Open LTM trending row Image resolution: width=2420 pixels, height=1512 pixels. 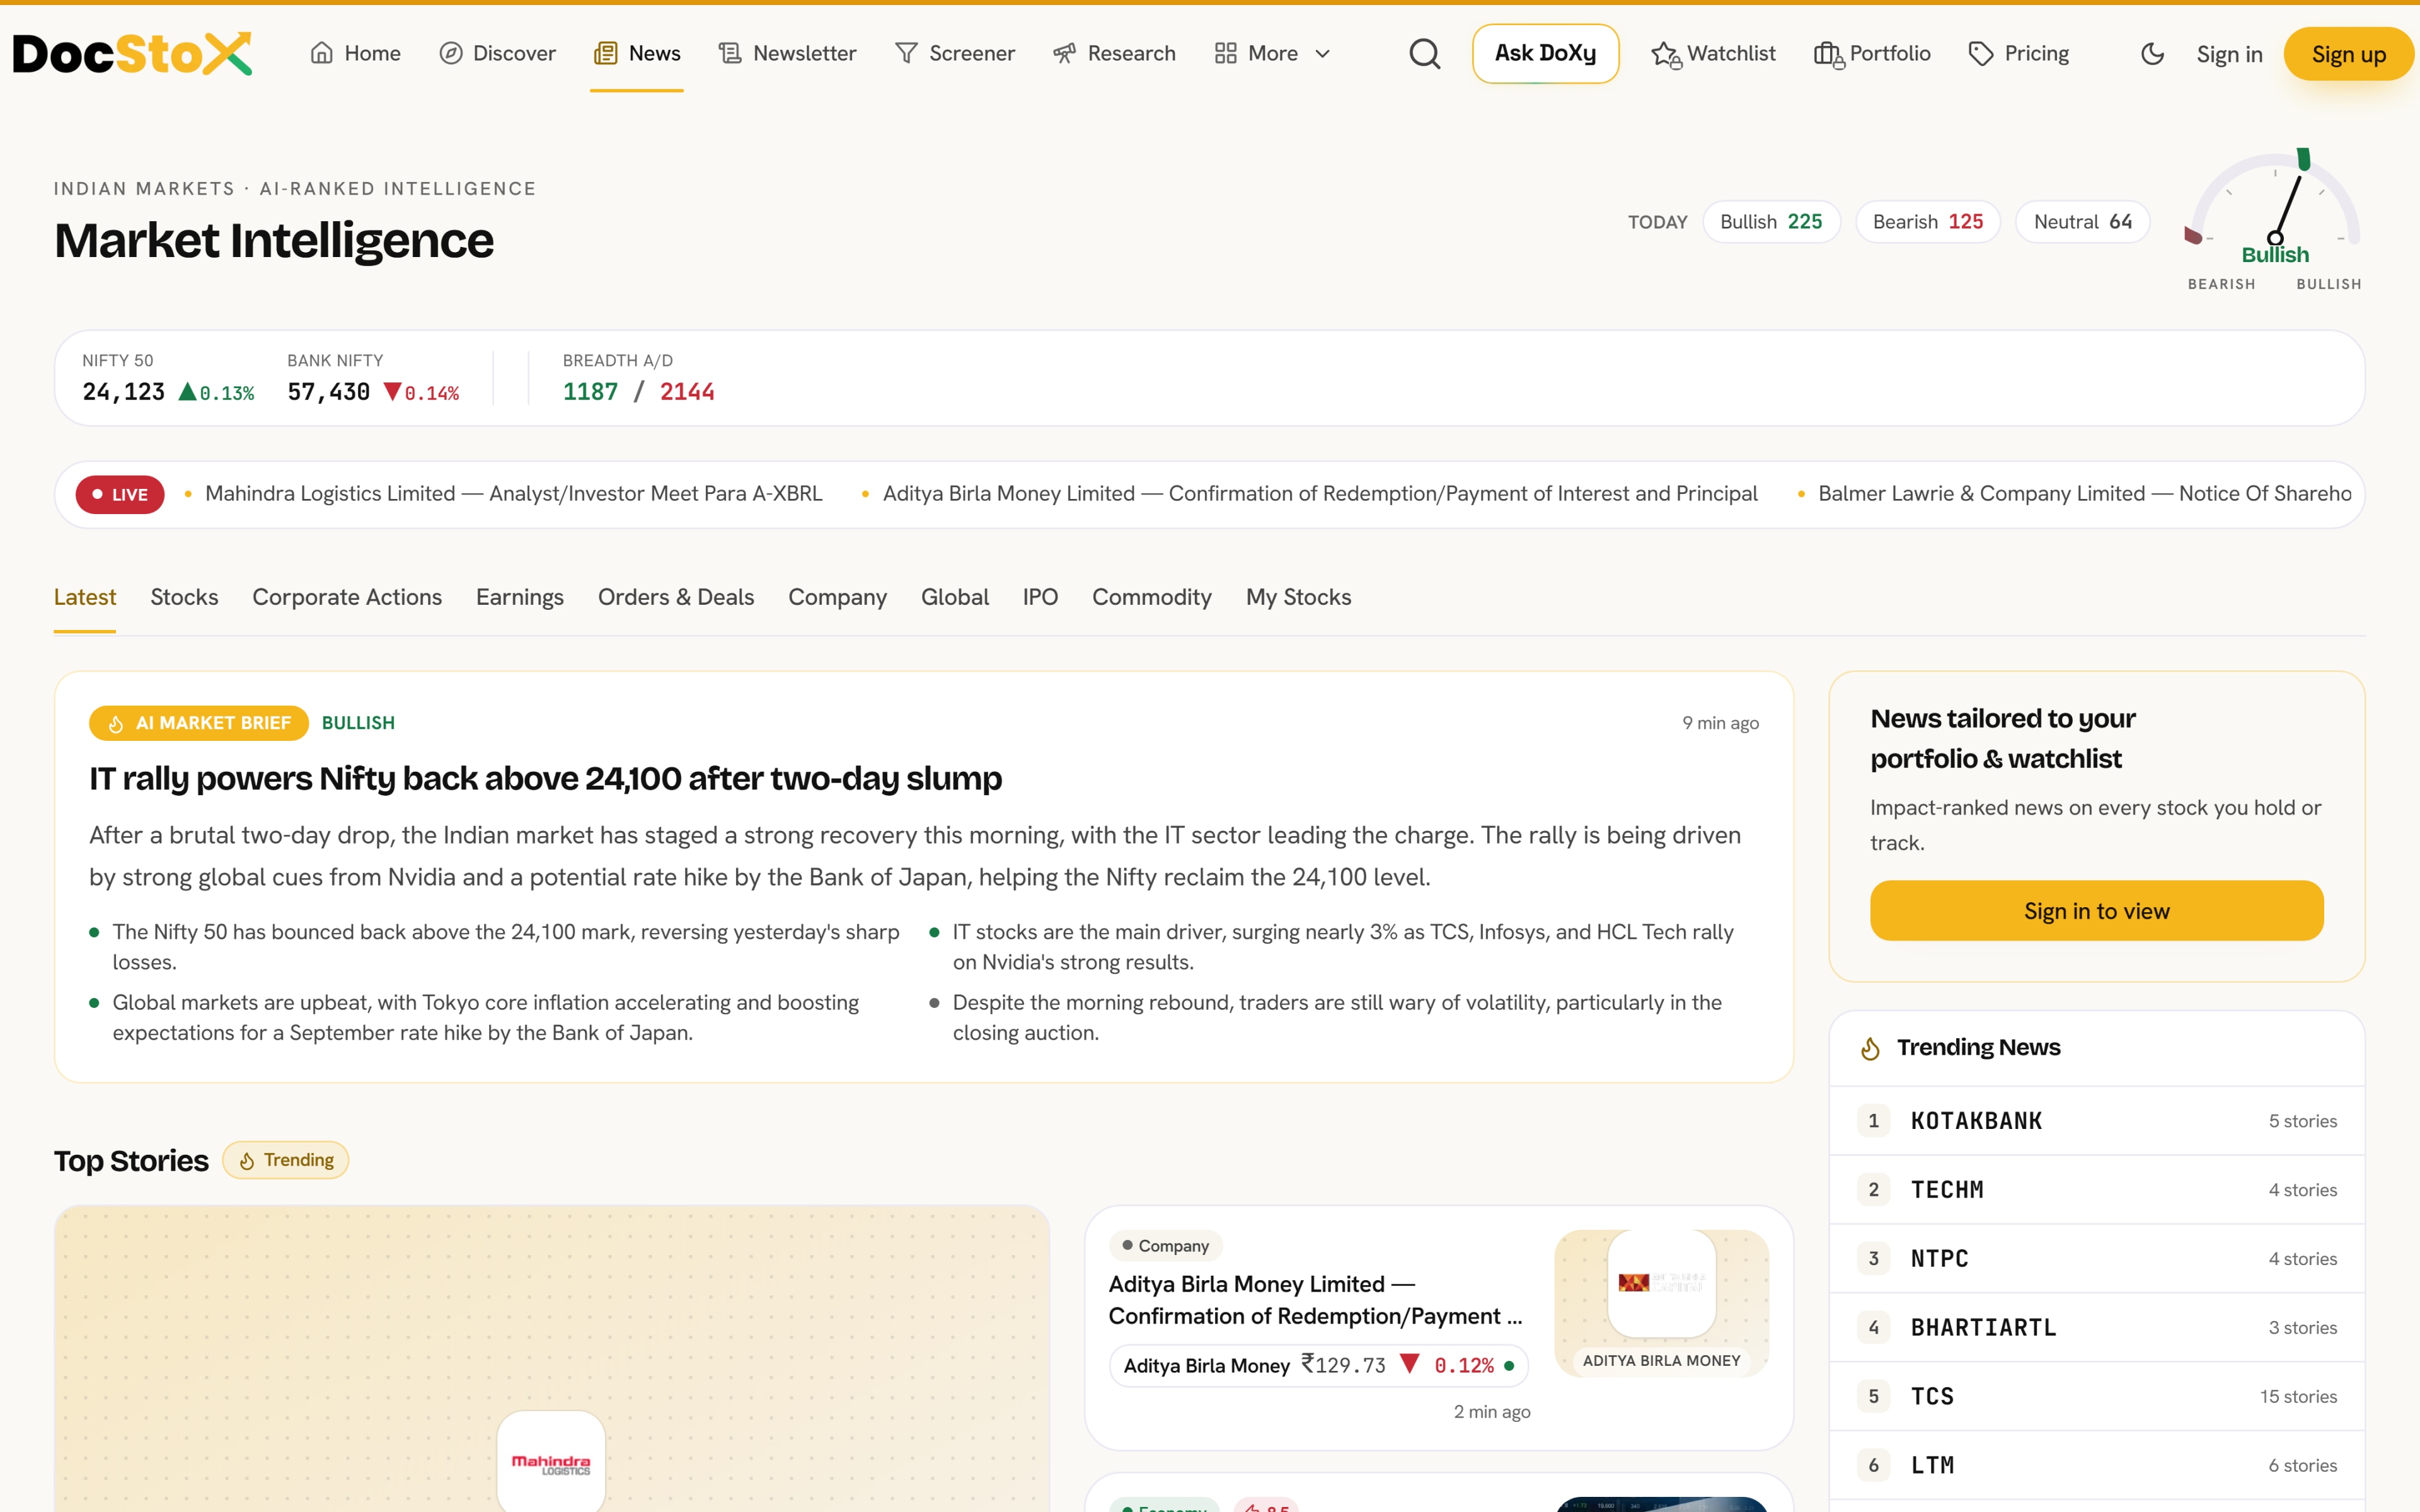click(x=2096, y=1466)
